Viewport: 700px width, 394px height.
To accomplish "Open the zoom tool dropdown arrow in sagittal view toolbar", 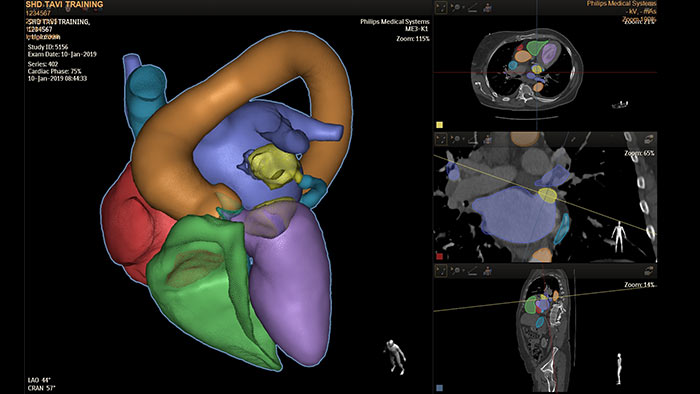I will coord(464,271).
